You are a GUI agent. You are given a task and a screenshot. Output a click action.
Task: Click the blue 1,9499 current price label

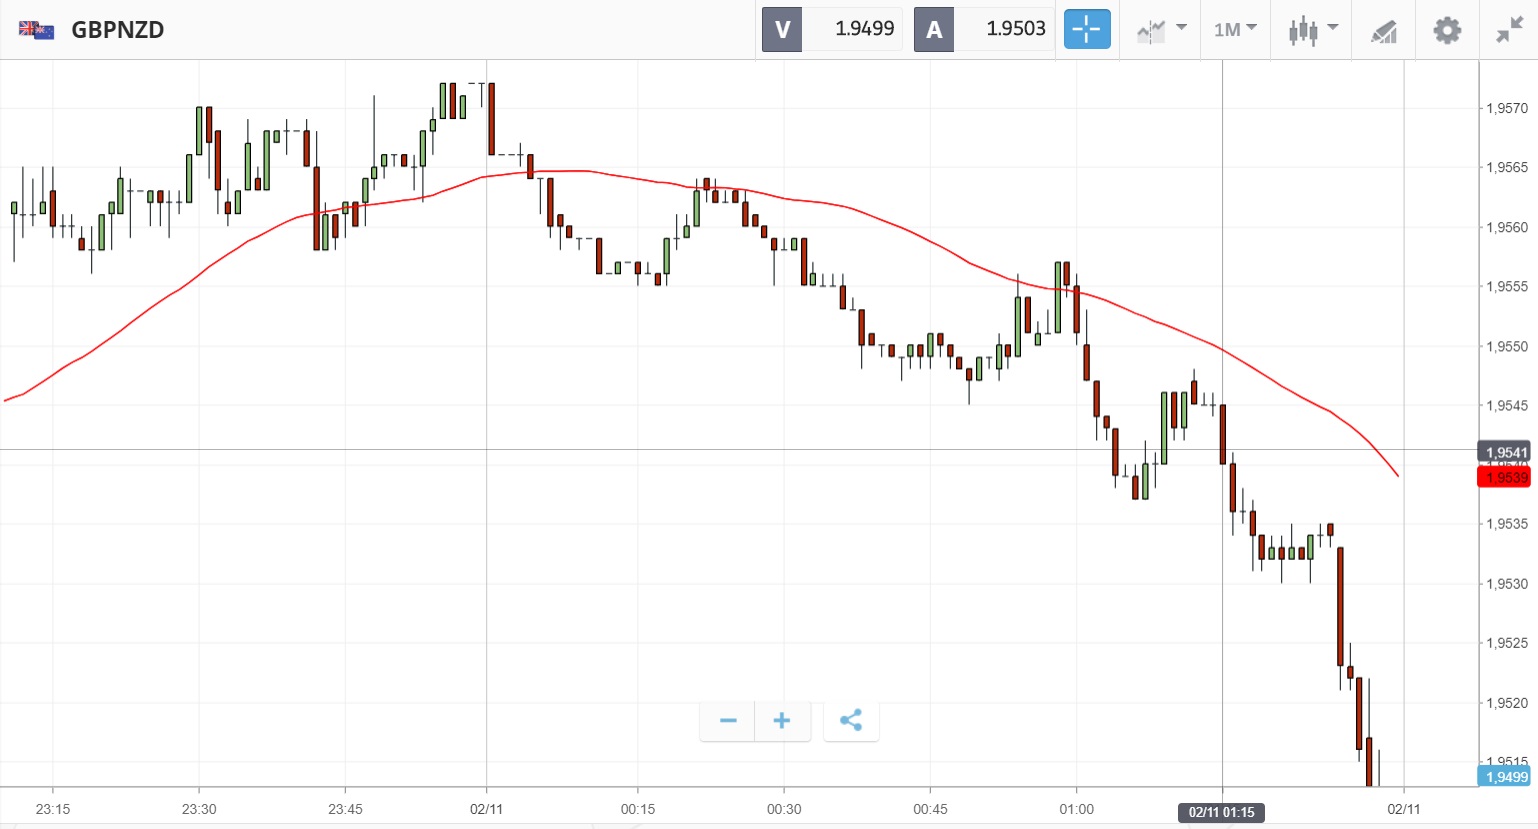[1505, 776]
